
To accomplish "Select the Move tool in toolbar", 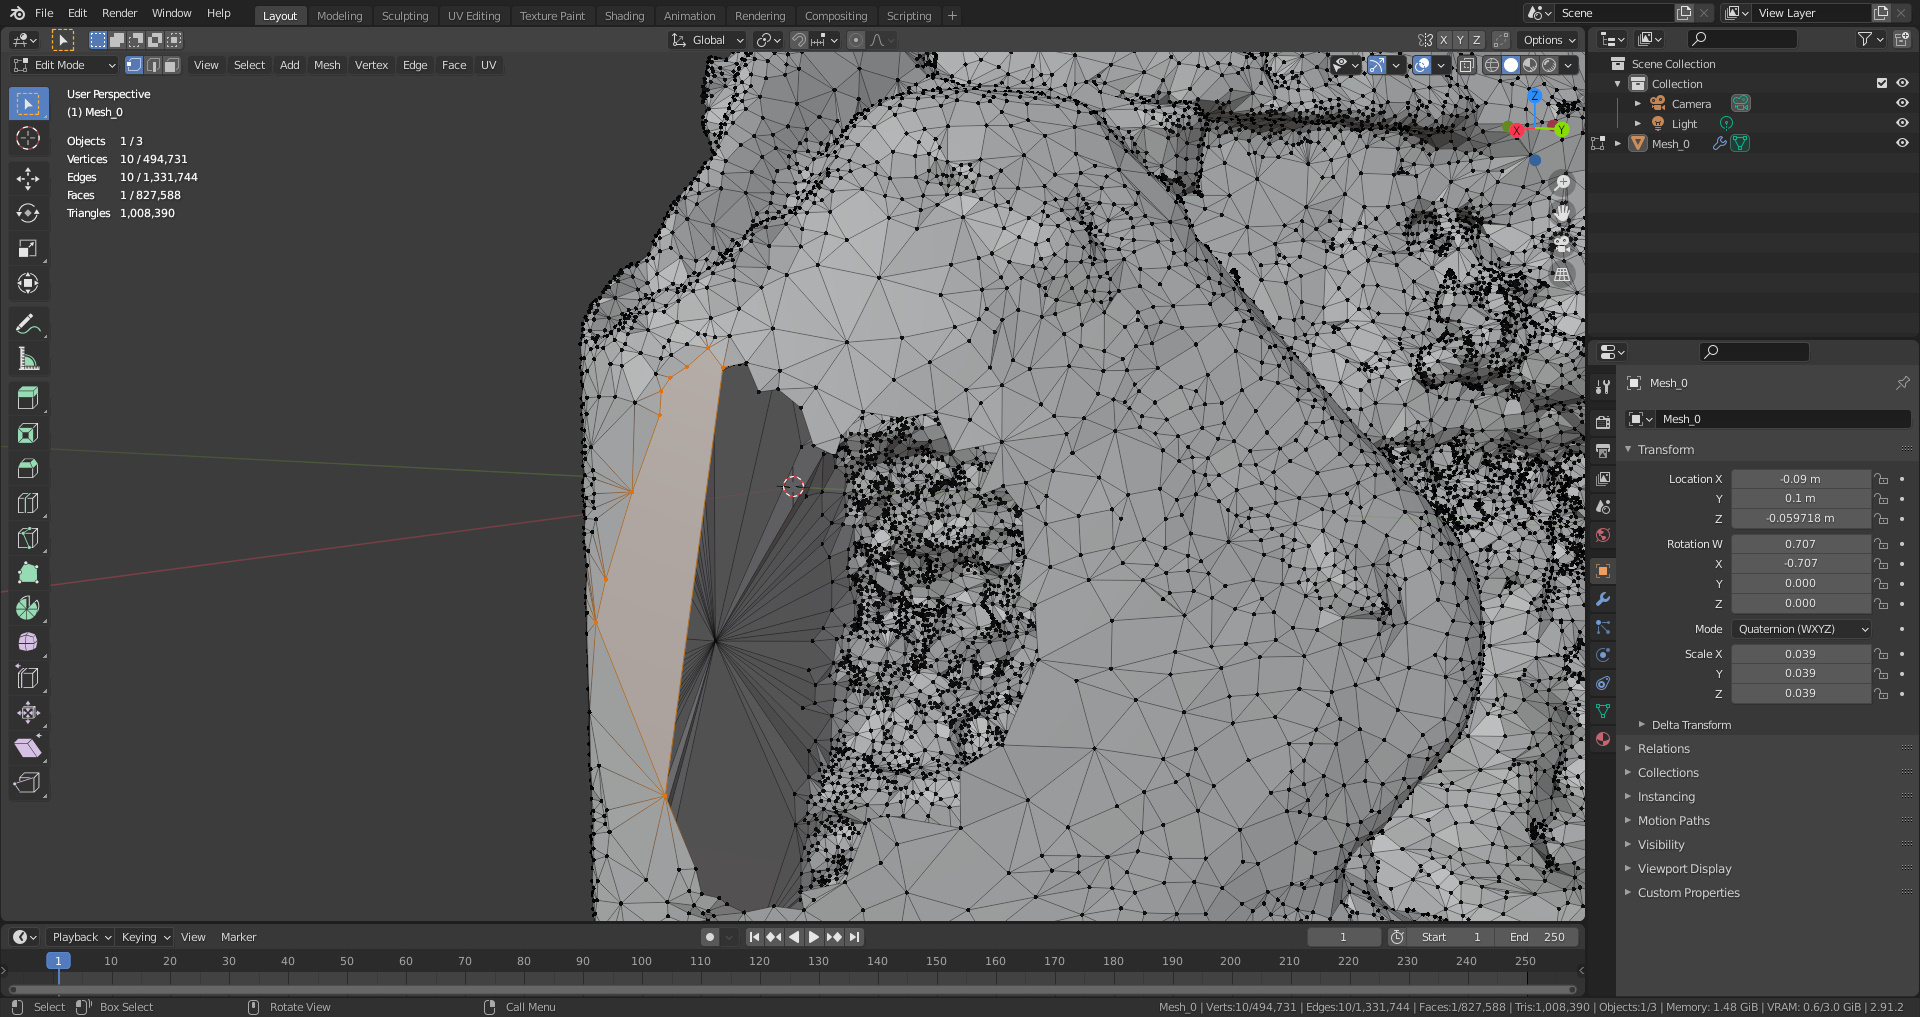I will pyautogui.click(x=28, y=179).
